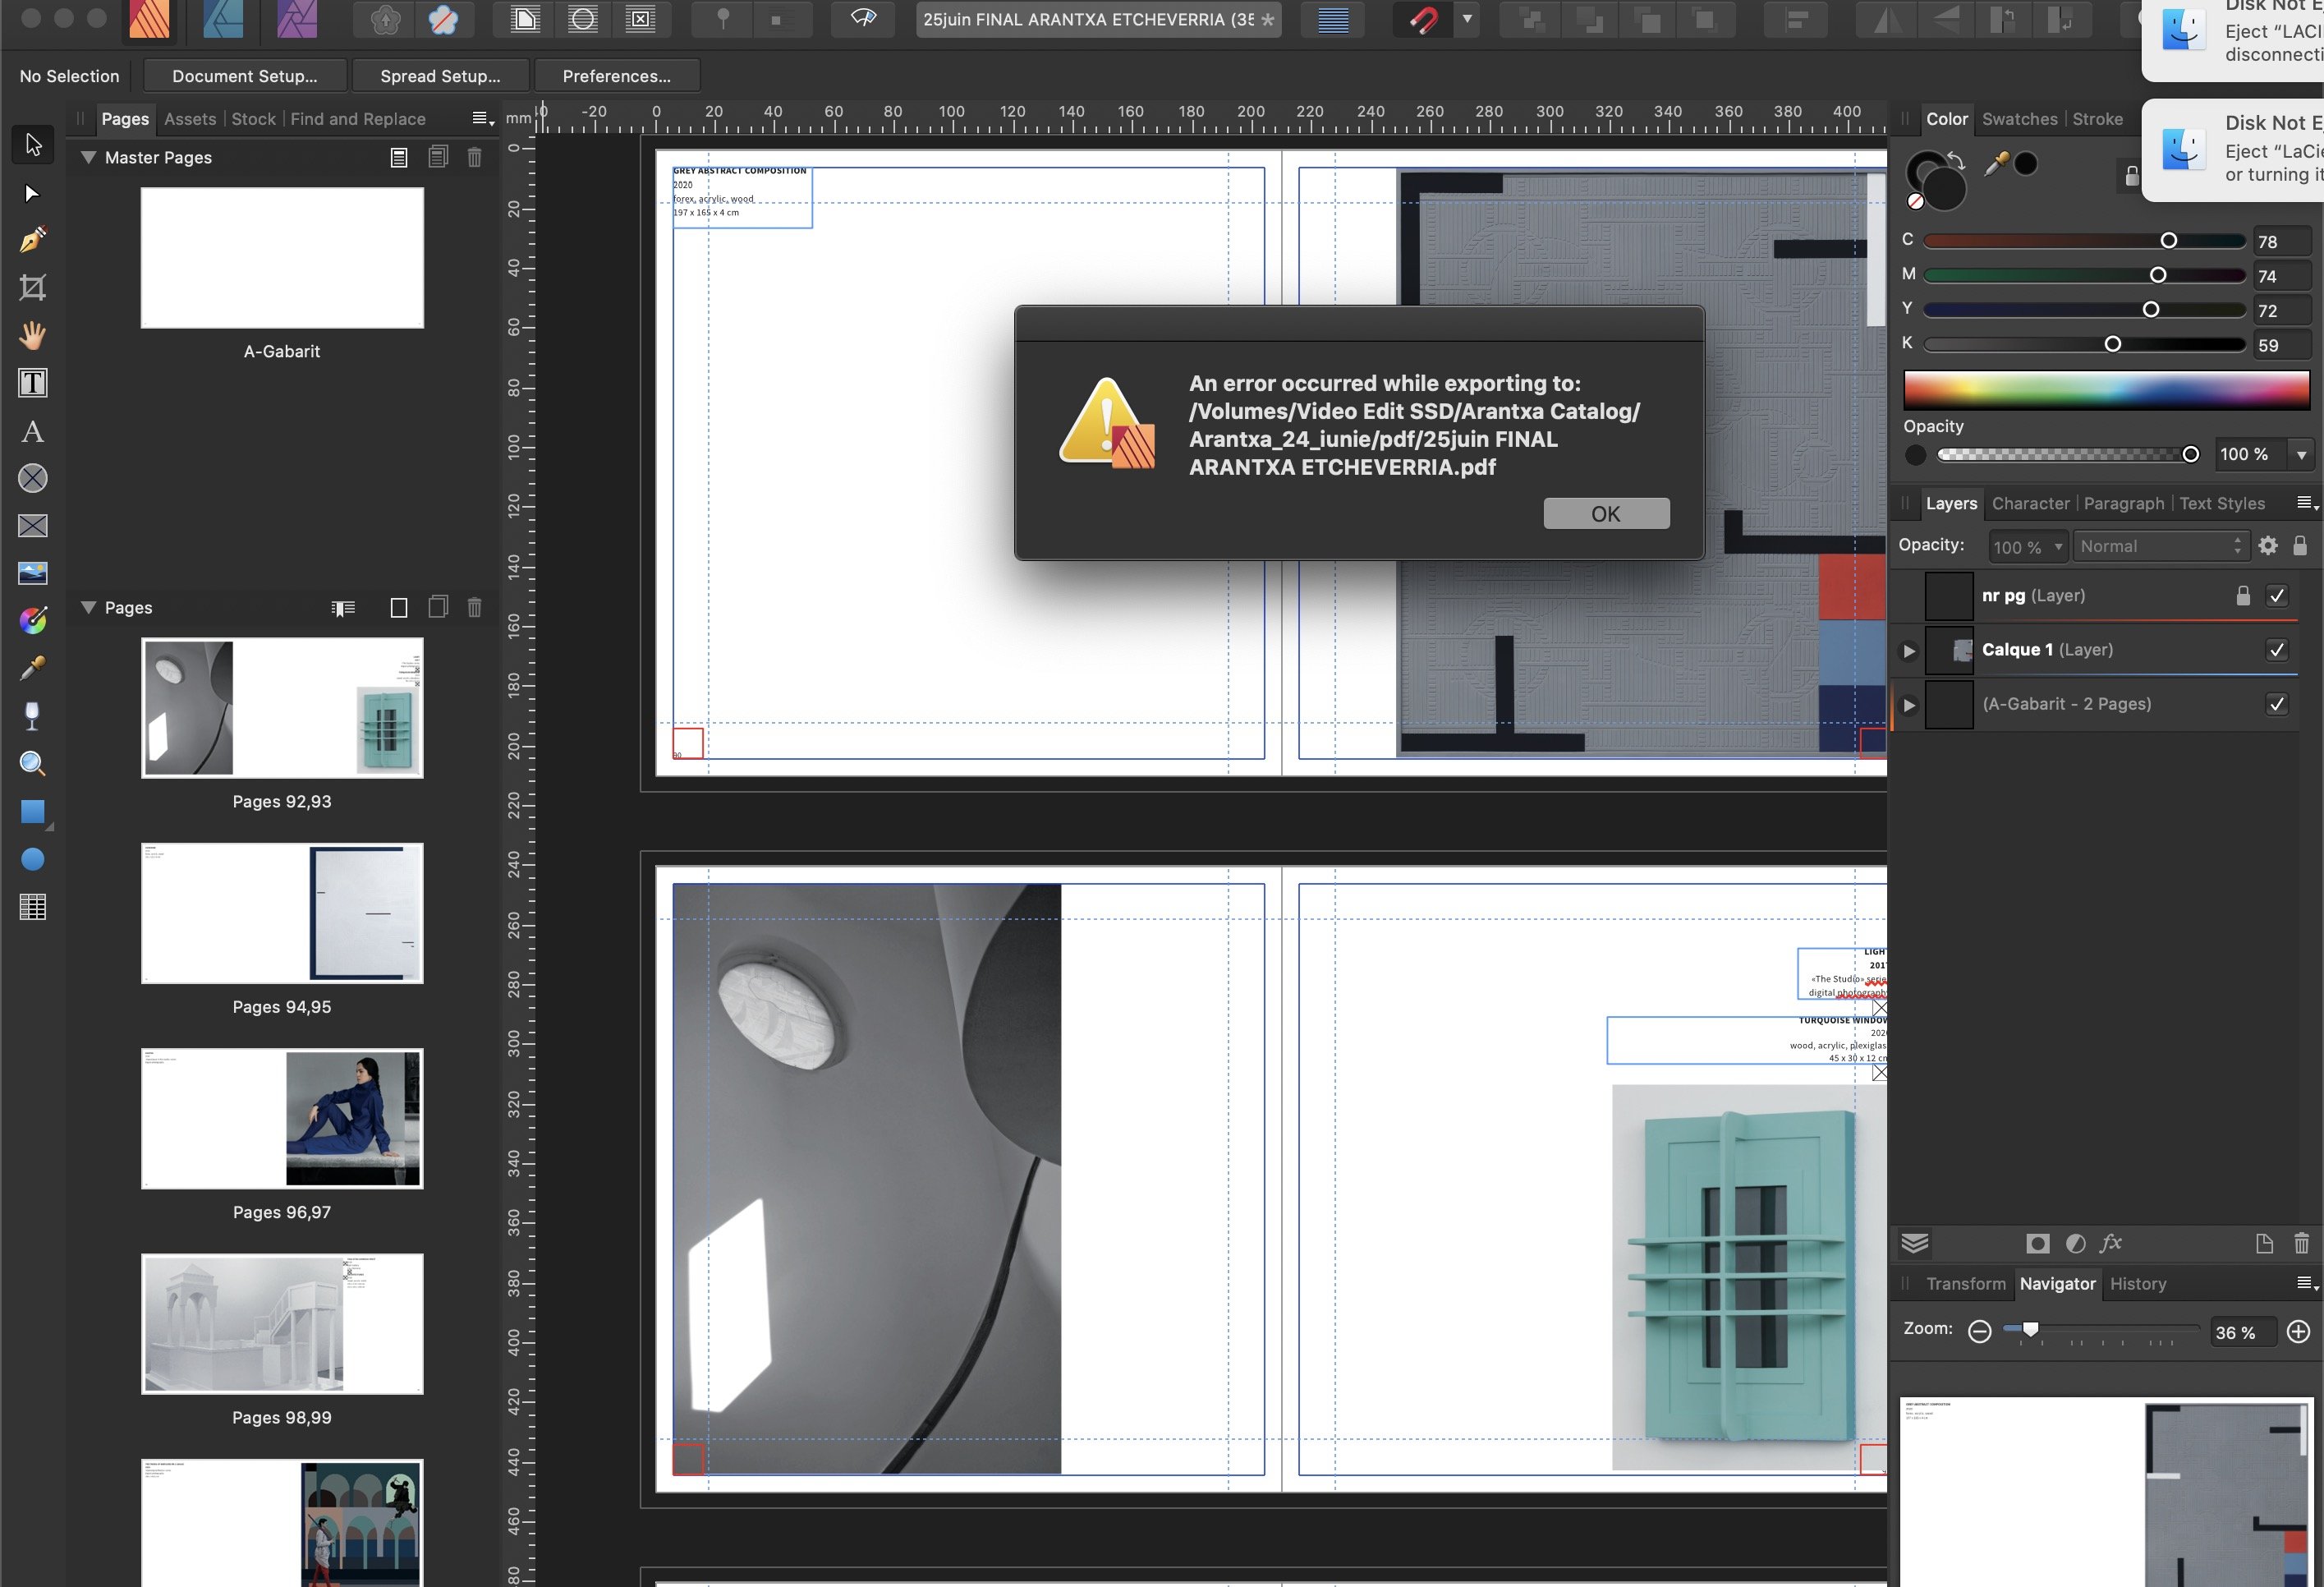Screen dimensions: 2324x1587
Task: Select the Fill gradient tool
Action: 33,621
